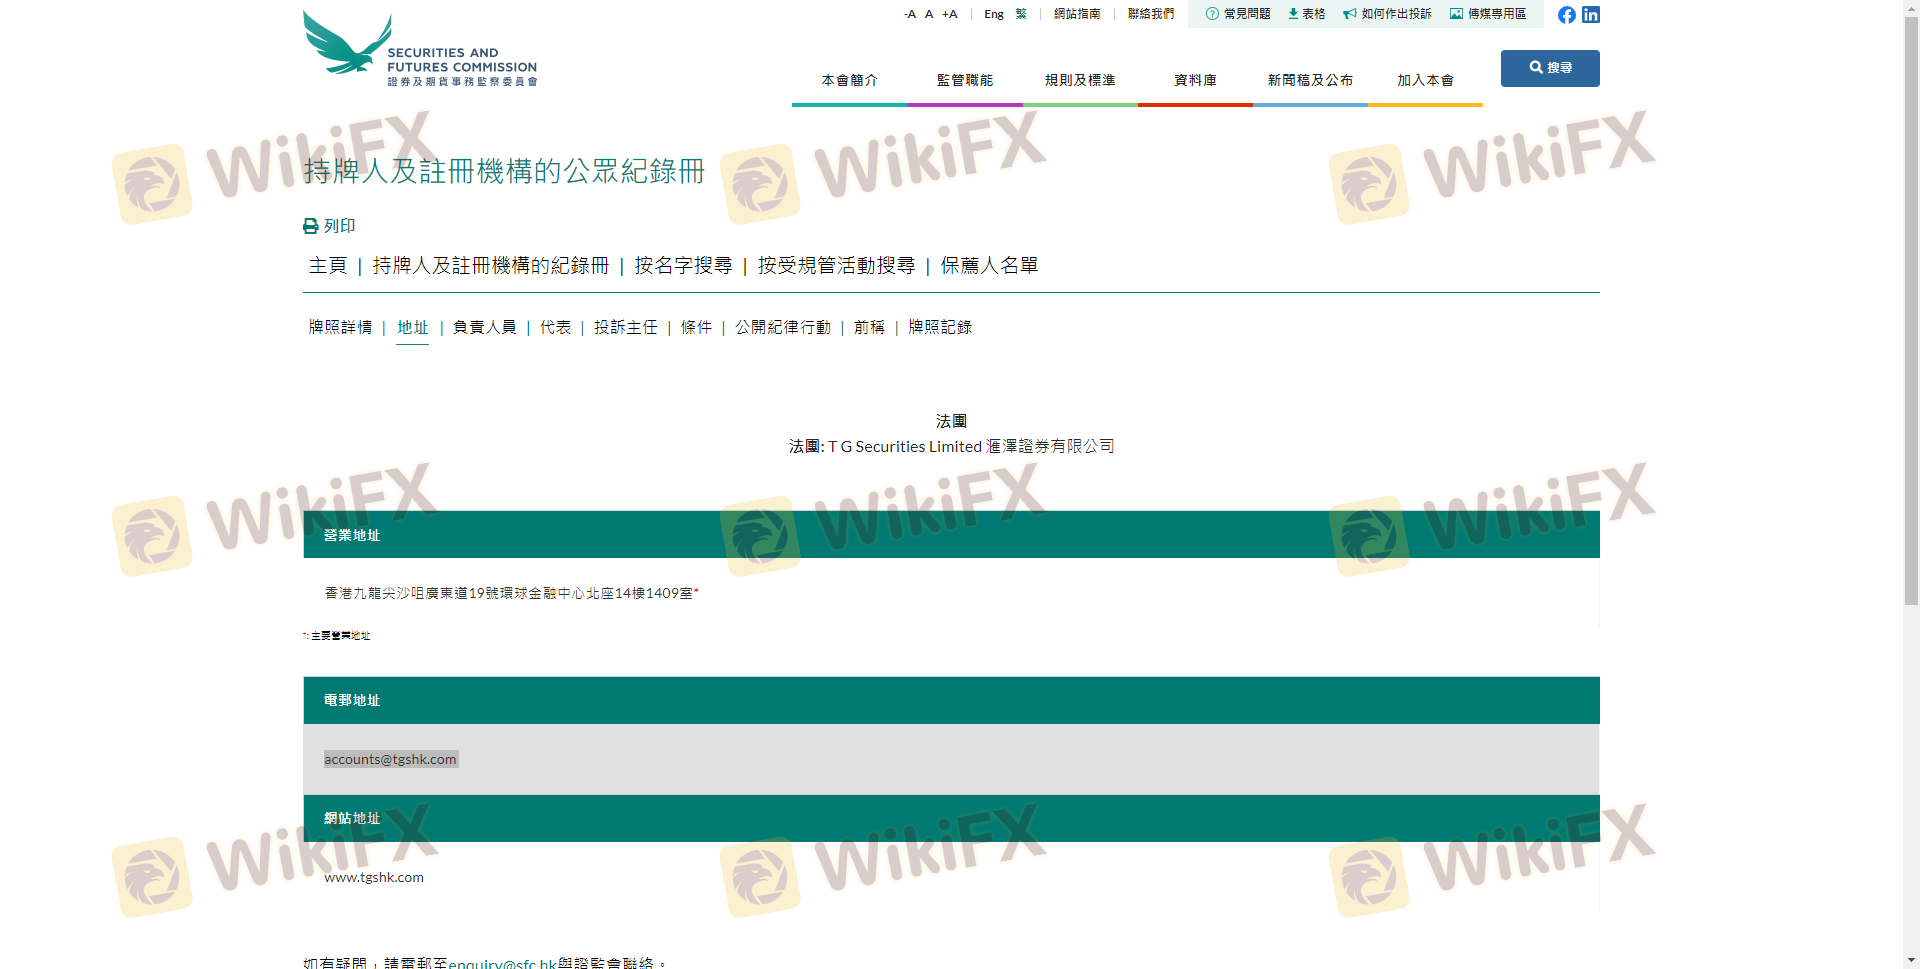
Task: Open the 聯絡我們 link
Action: point(1151,14)
